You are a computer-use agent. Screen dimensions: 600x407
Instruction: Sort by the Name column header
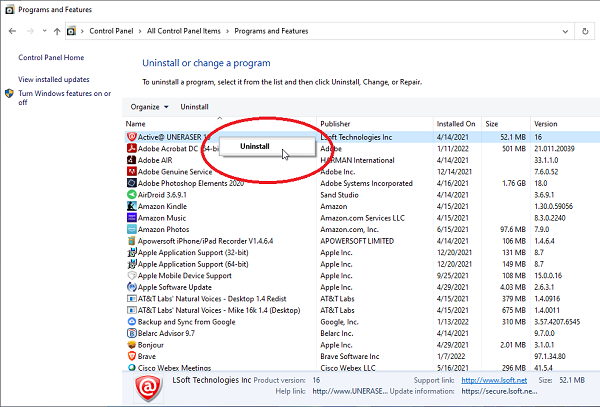point(135,124)
